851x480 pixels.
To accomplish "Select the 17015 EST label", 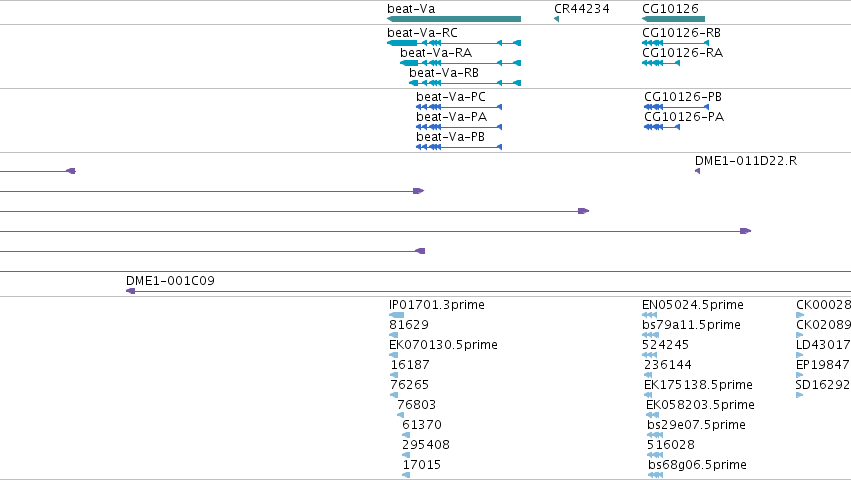I will [421, 465].
